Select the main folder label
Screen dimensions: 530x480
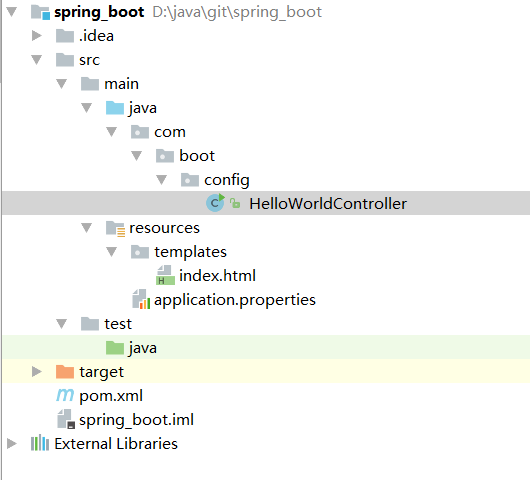click(121, 84)
